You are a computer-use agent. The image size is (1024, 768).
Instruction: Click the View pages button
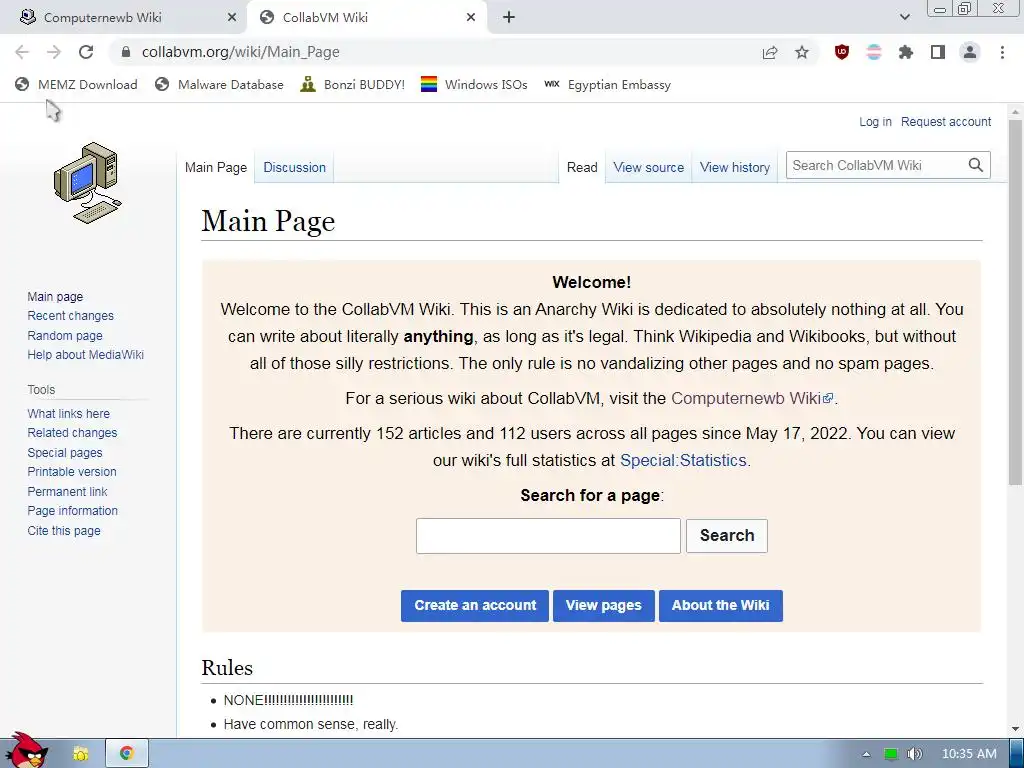603,605
